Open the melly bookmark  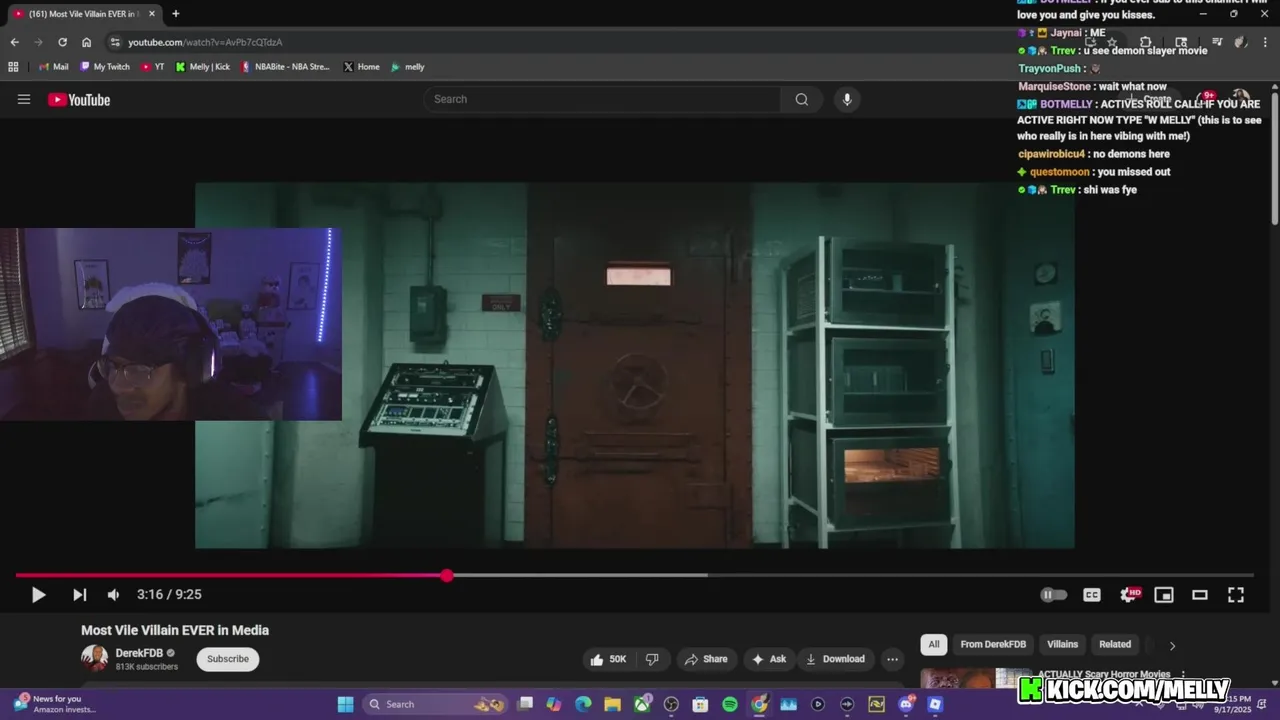point(407,67)
